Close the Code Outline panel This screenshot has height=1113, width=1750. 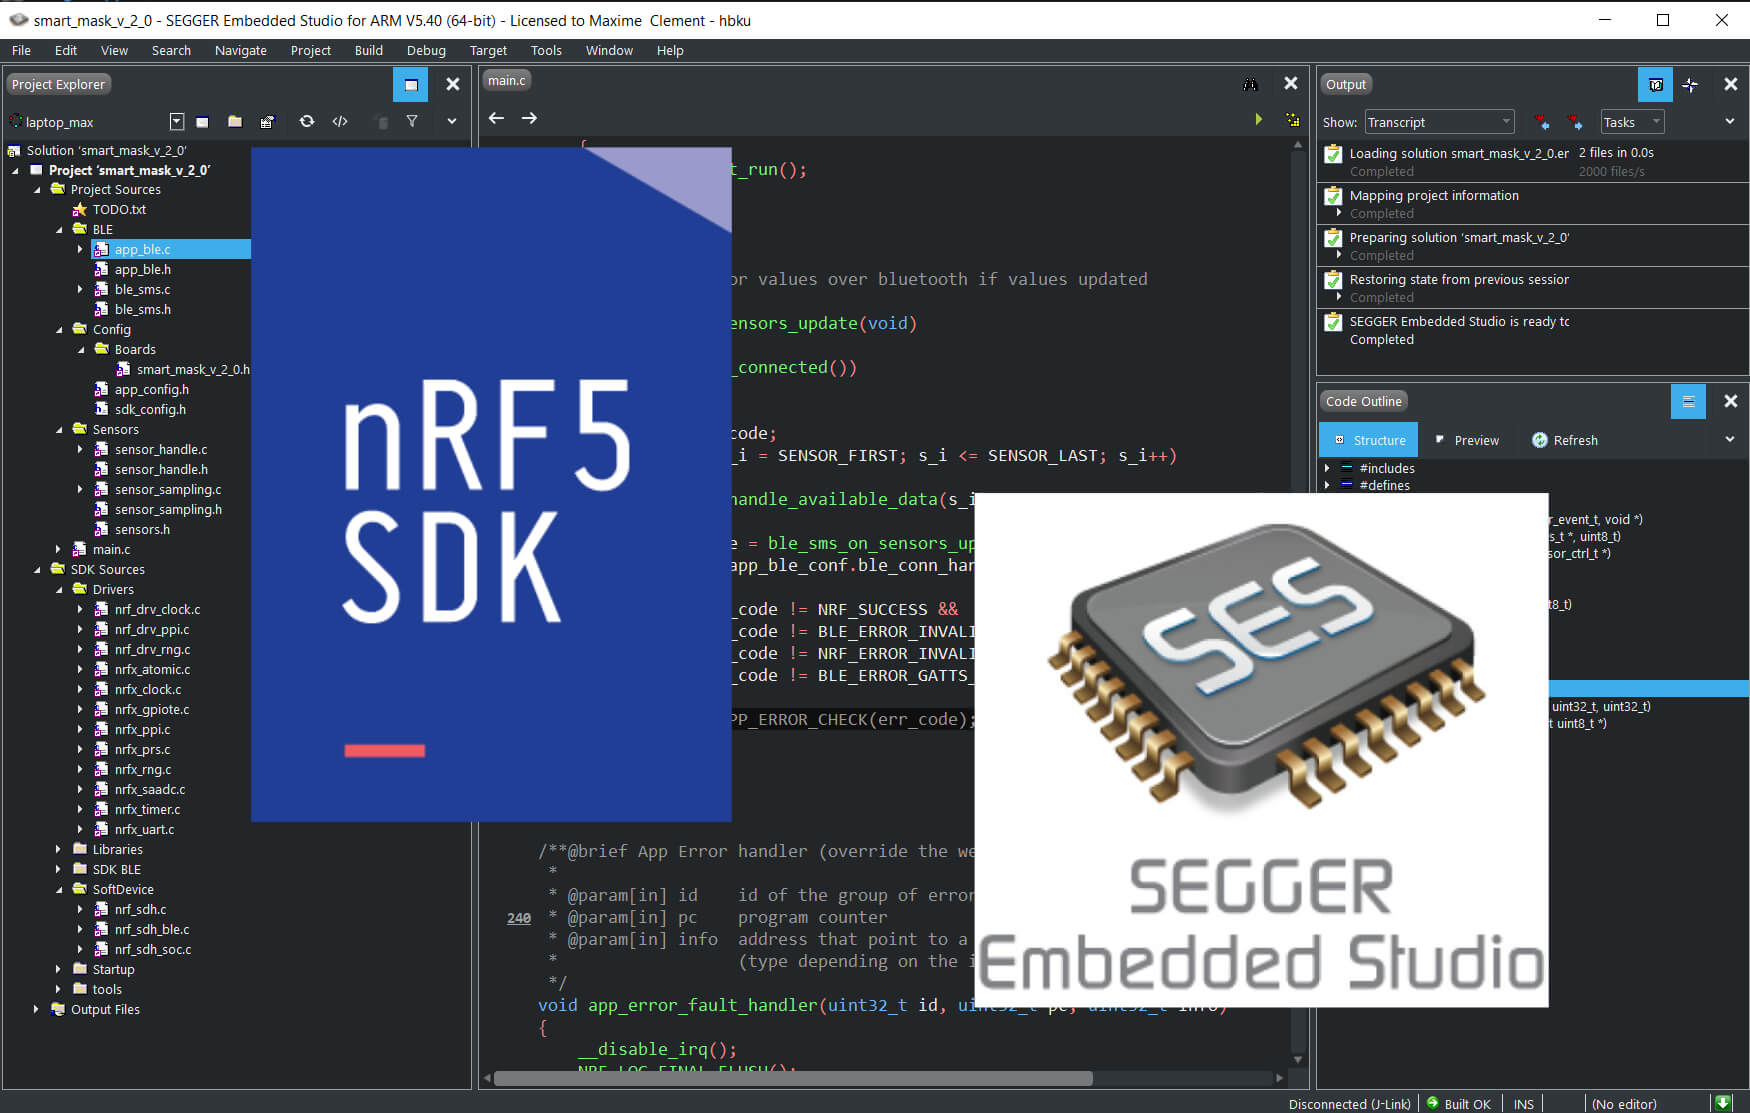[1731, 401]
